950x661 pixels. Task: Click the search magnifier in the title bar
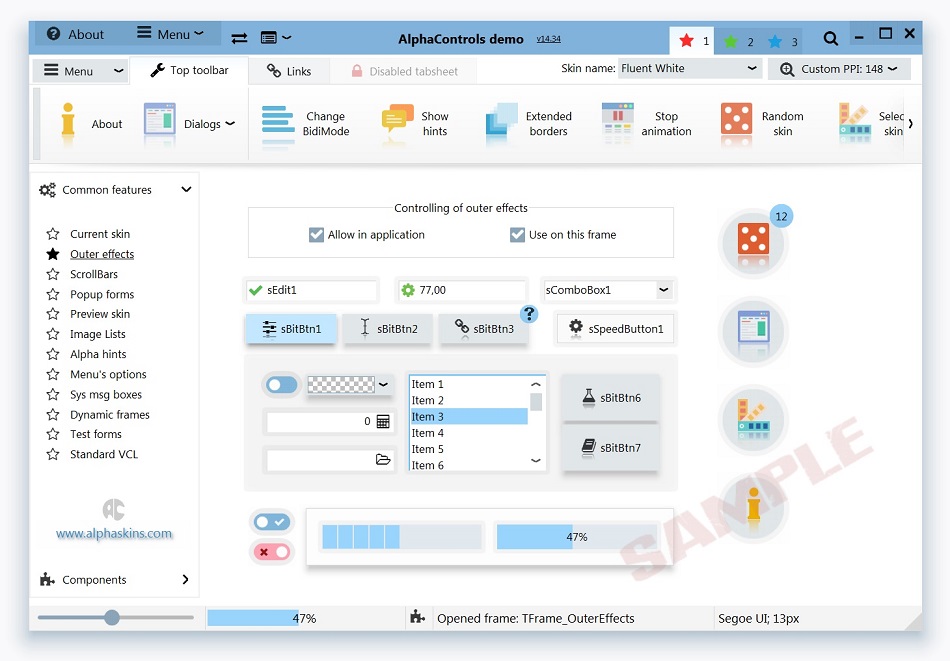[831, 39]
